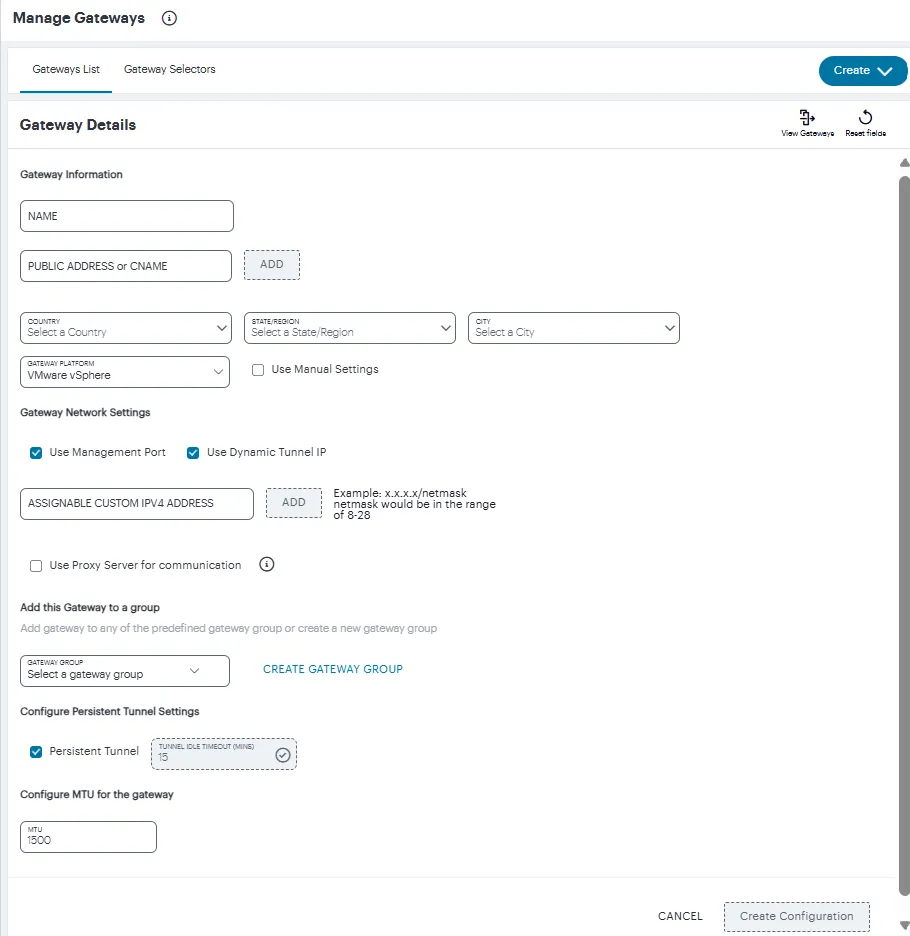Open the Create dropdown button
Image resolution: width=910 pixels, height=936 pixels.
coord(862,71)
